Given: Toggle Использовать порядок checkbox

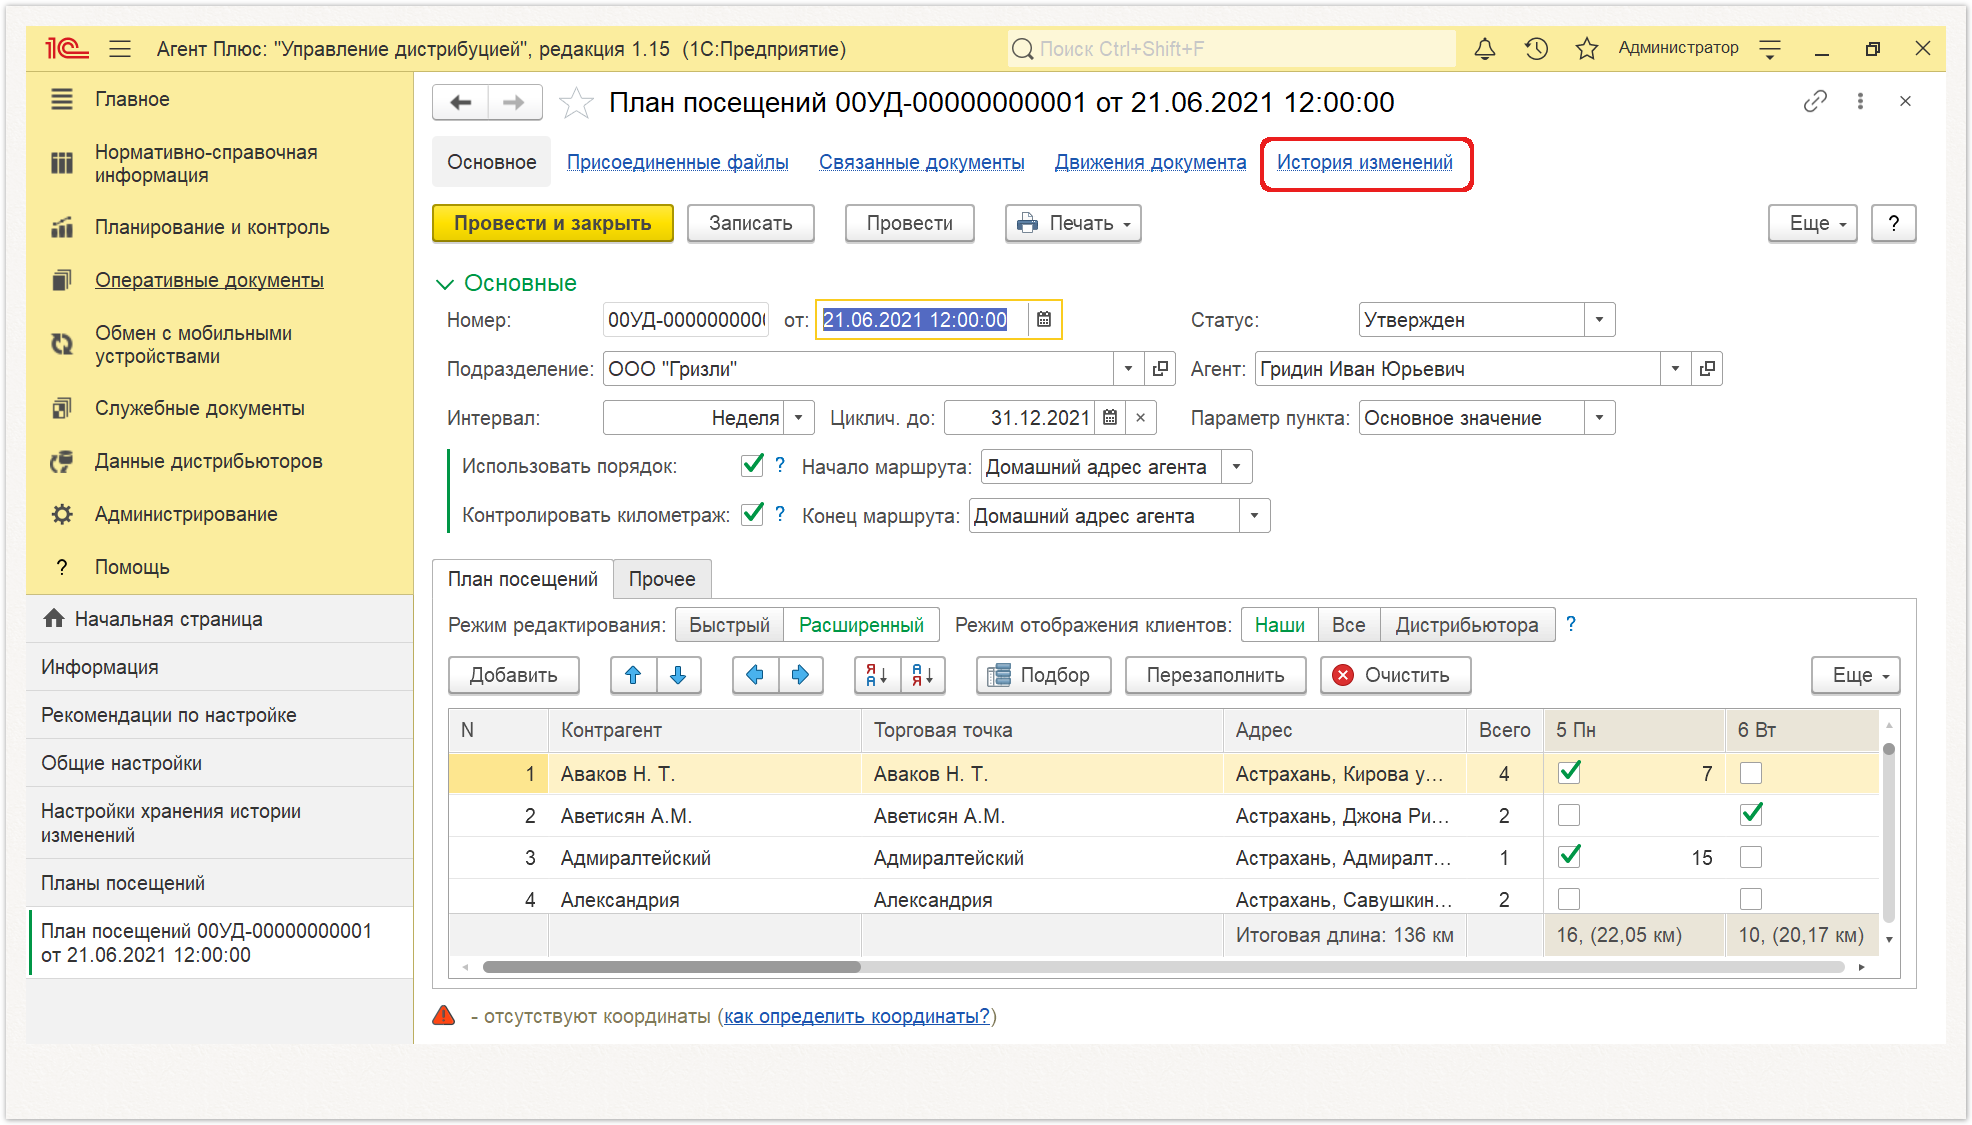Looking at the screenshot, I should click(752, 465).
